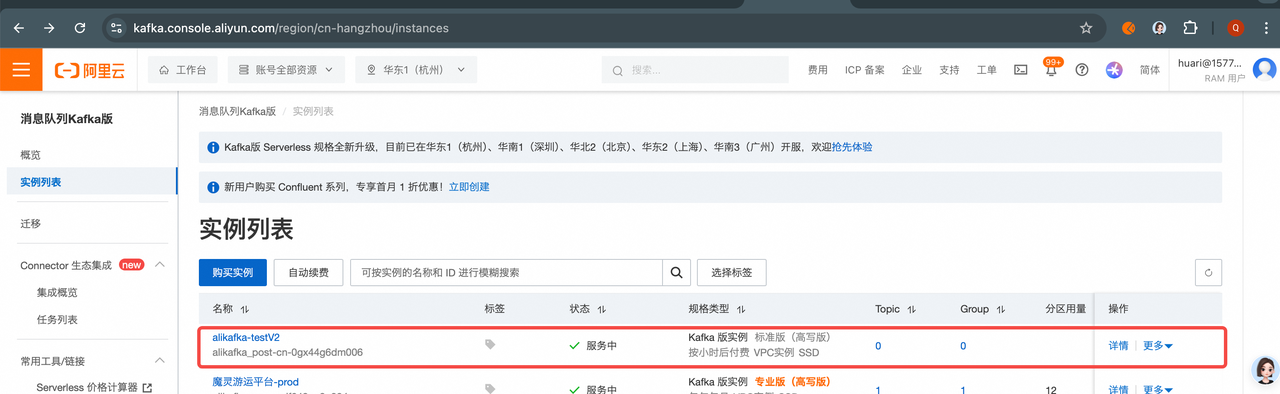The image size is (1280, 394).
Task: Open the AI assistant purple star icon
Action: click(1114, 70)
